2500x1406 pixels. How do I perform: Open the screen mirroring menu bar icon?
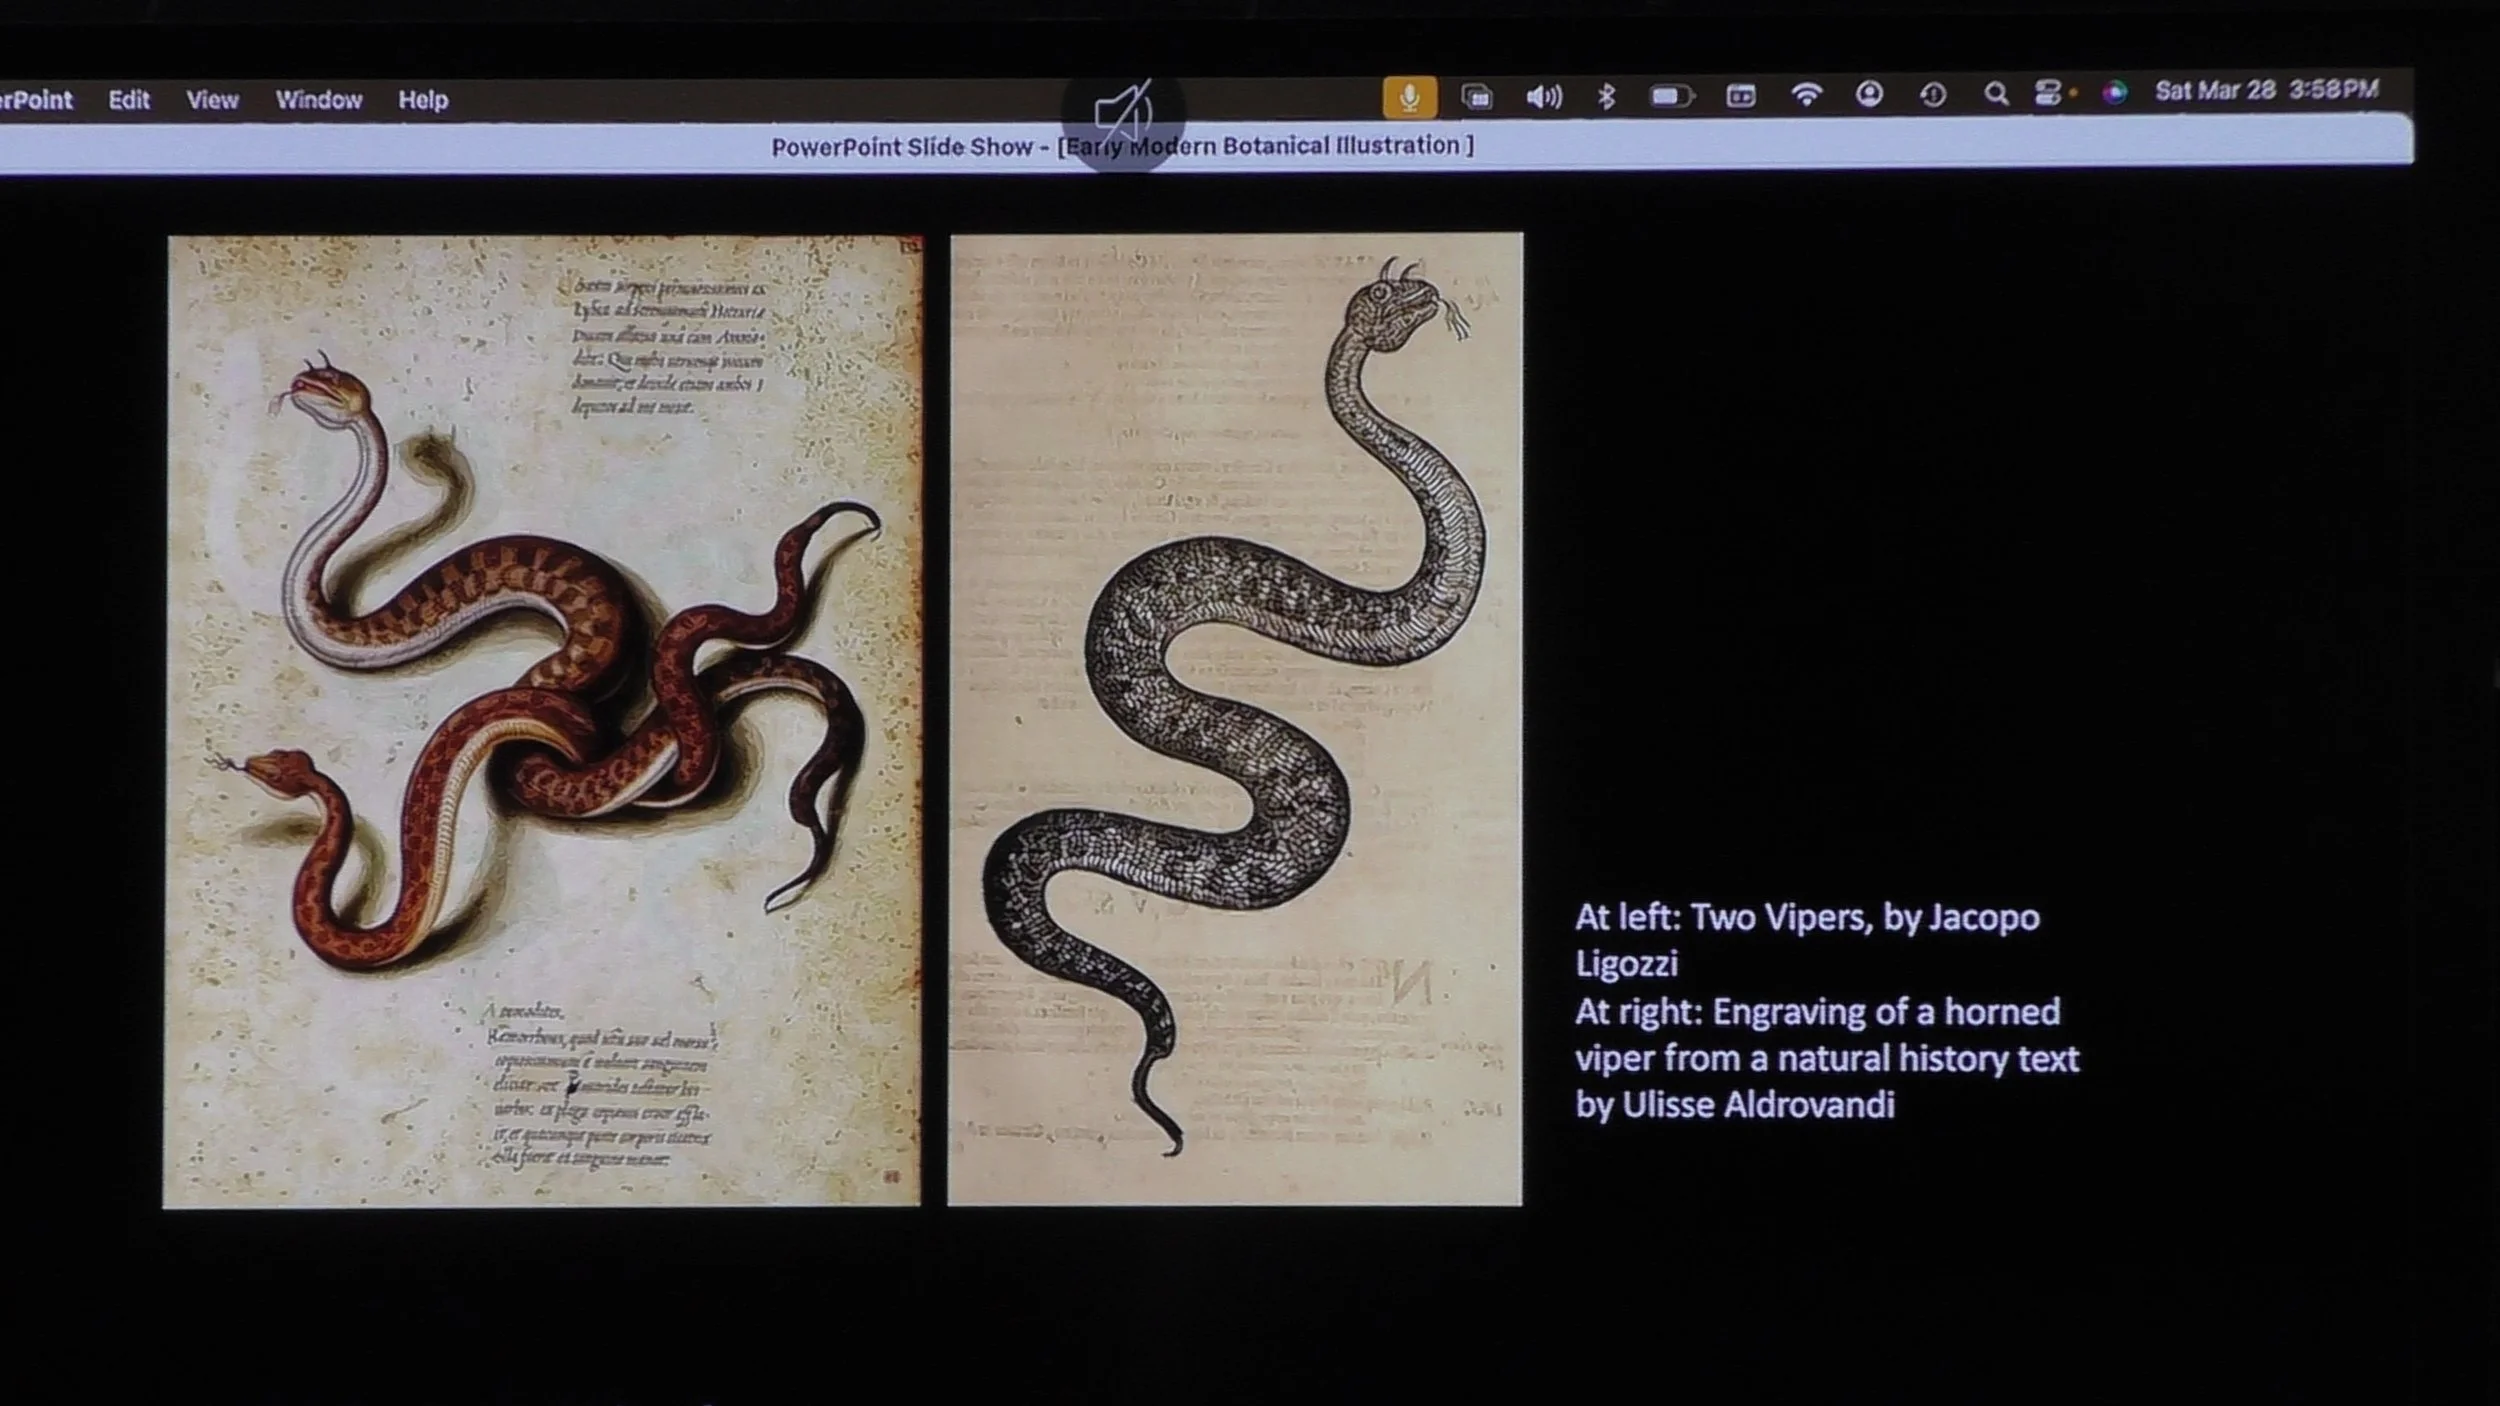pos(1477,97)
